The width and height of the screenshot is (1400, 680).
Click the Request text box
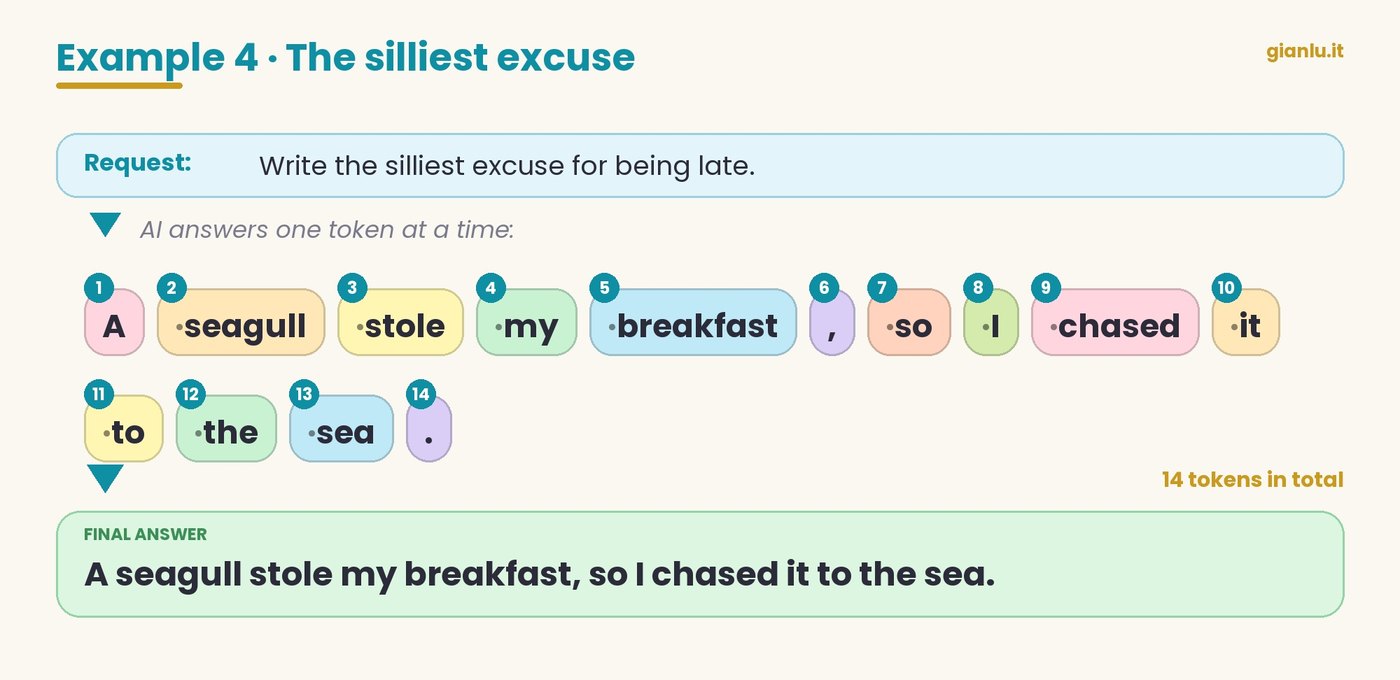coord(700,165)
